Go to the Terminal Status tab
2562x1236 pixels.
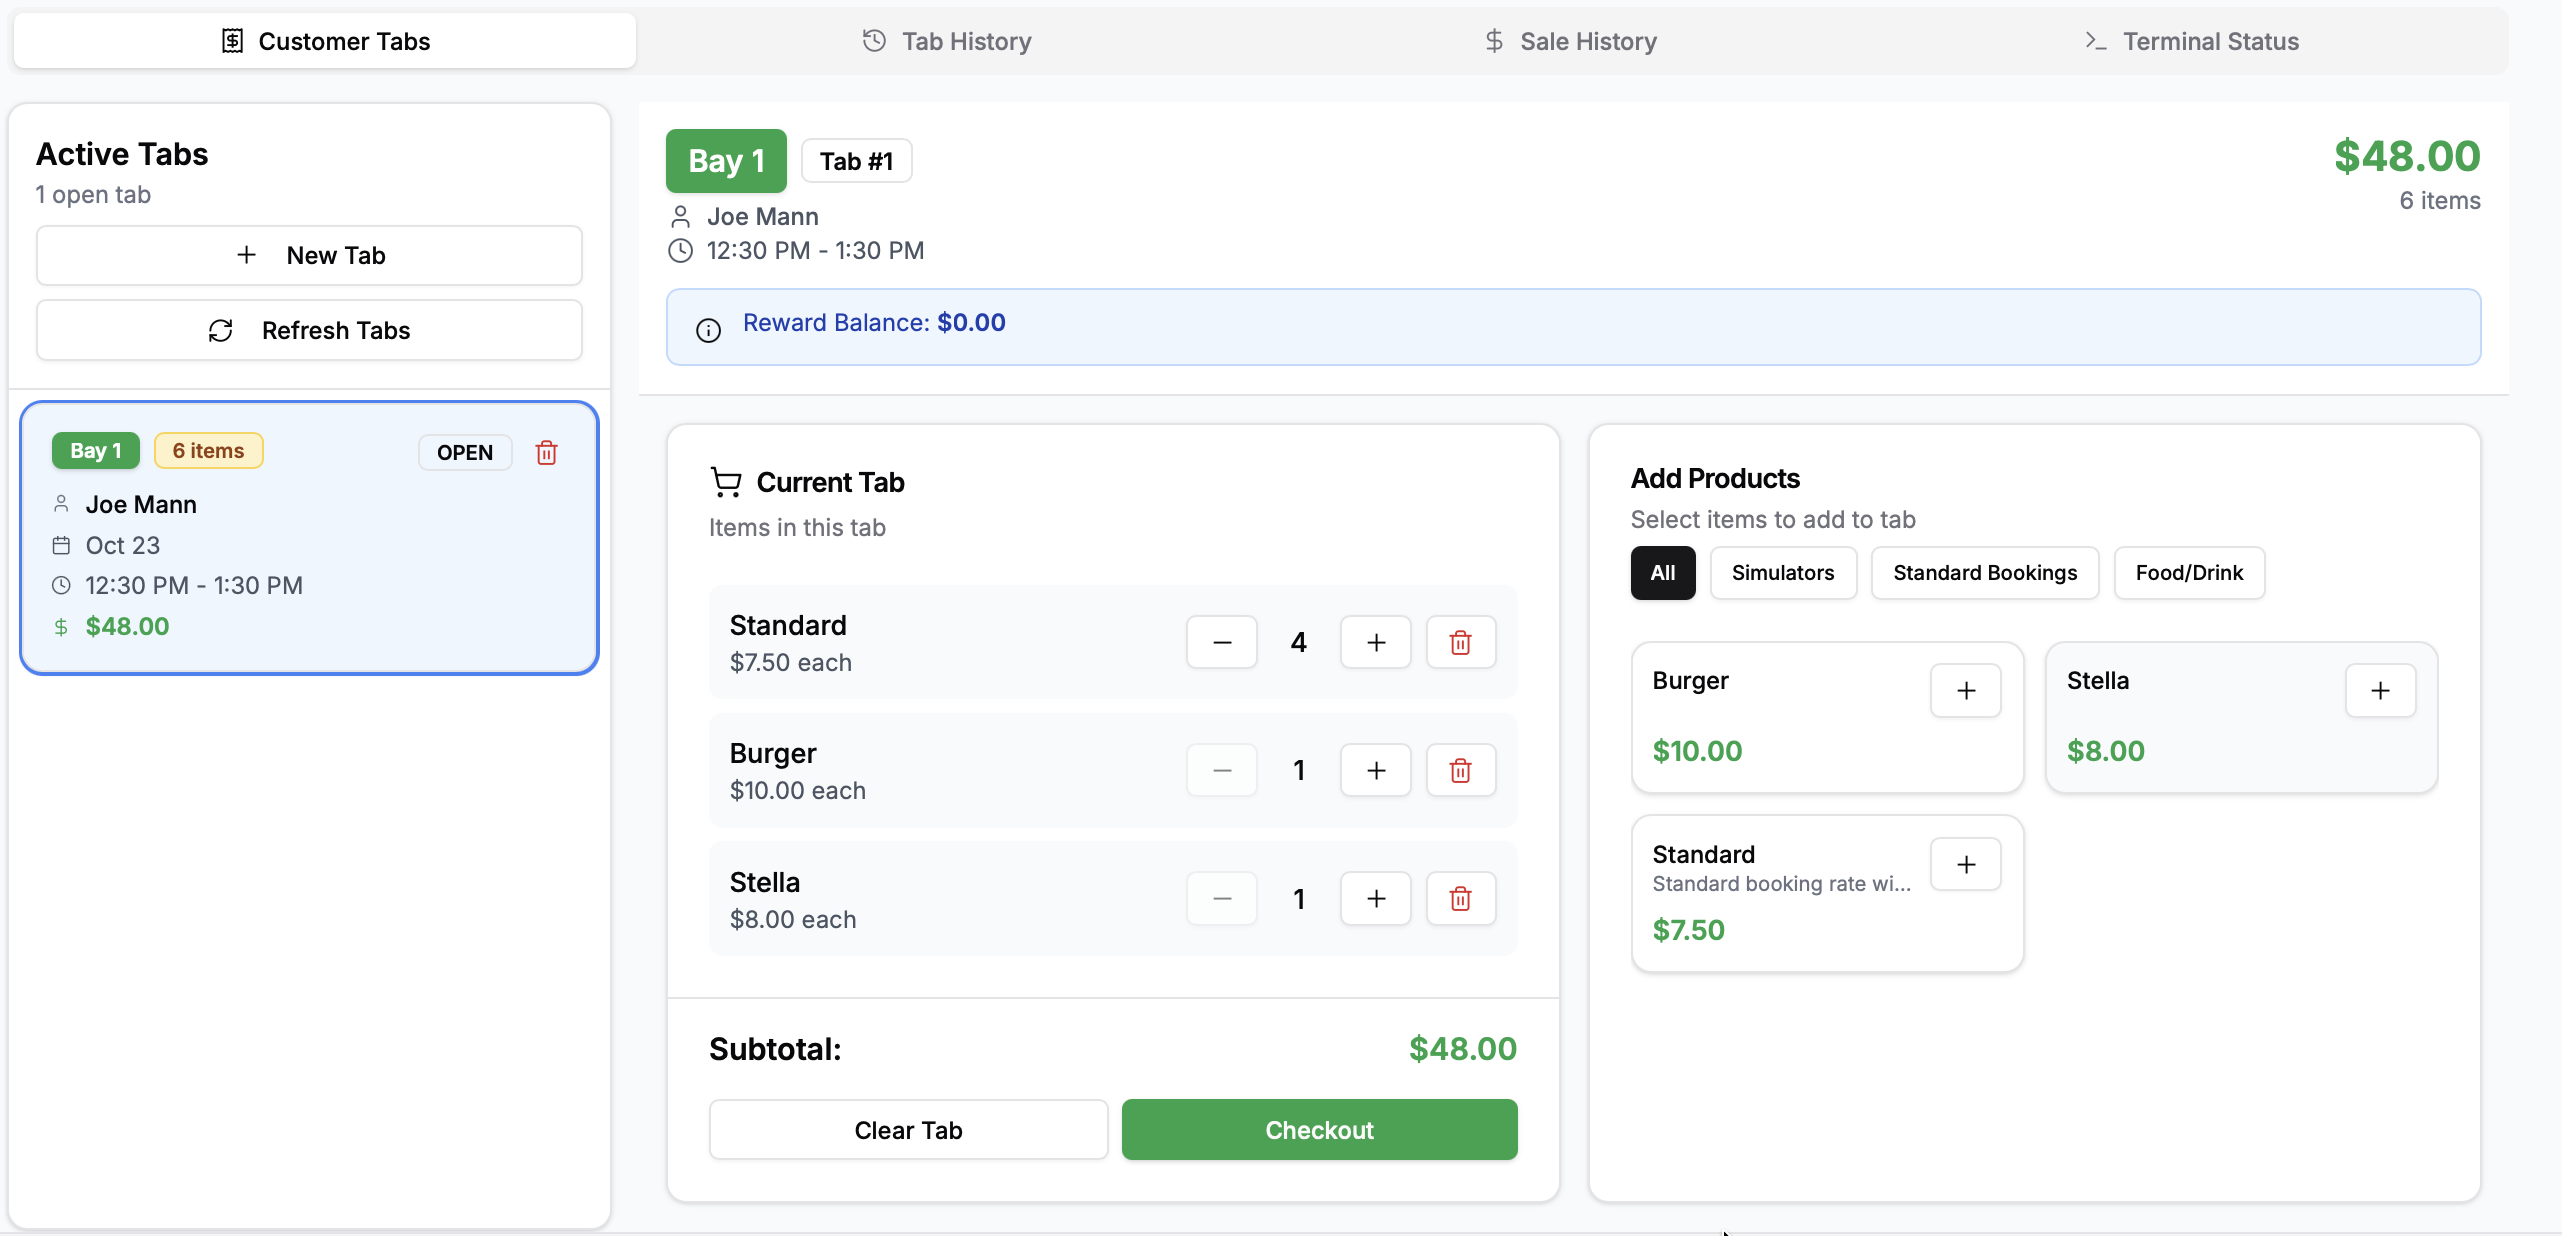[x=2192, y=41]
